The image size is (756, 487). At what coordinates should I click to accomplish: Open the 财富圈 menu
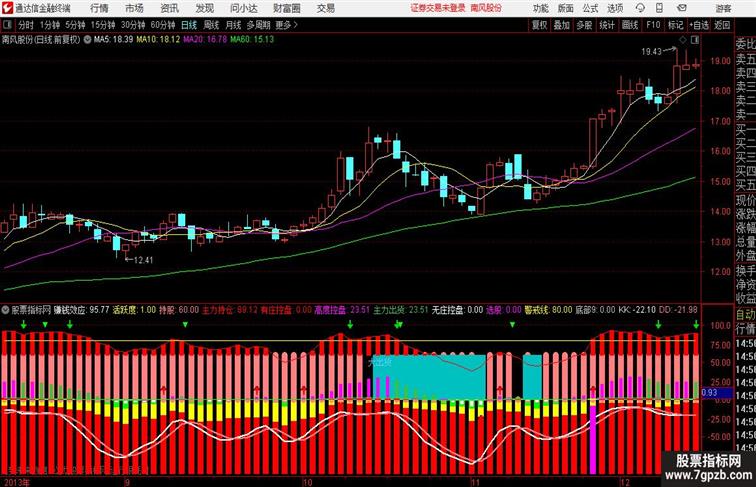[287, 8]
